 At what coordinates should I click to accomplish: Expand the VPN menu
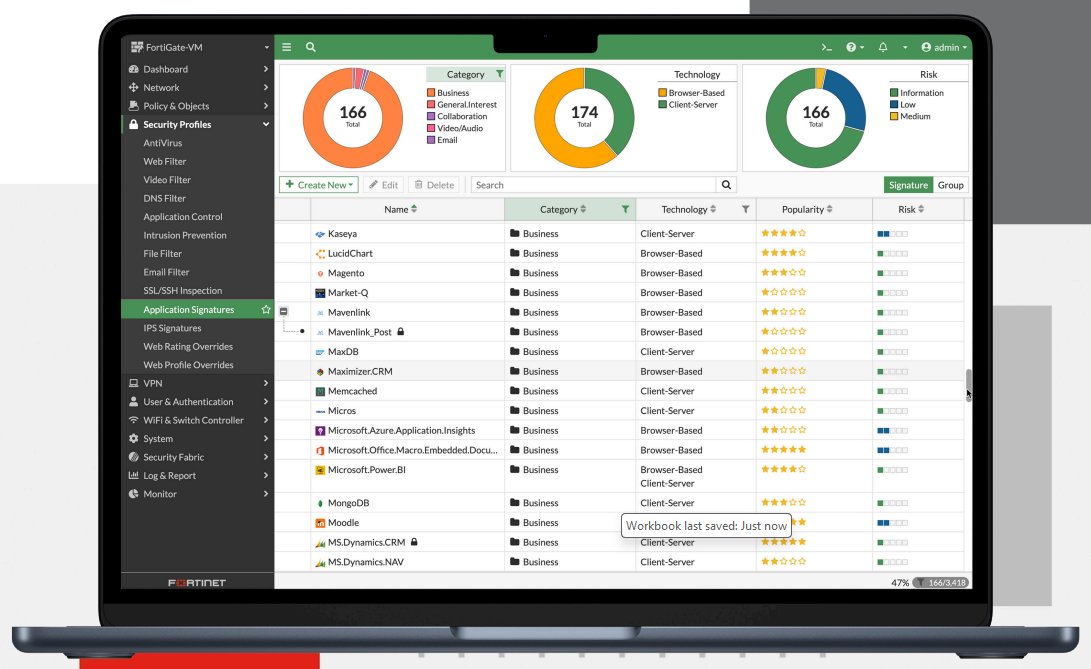point(198,384)
